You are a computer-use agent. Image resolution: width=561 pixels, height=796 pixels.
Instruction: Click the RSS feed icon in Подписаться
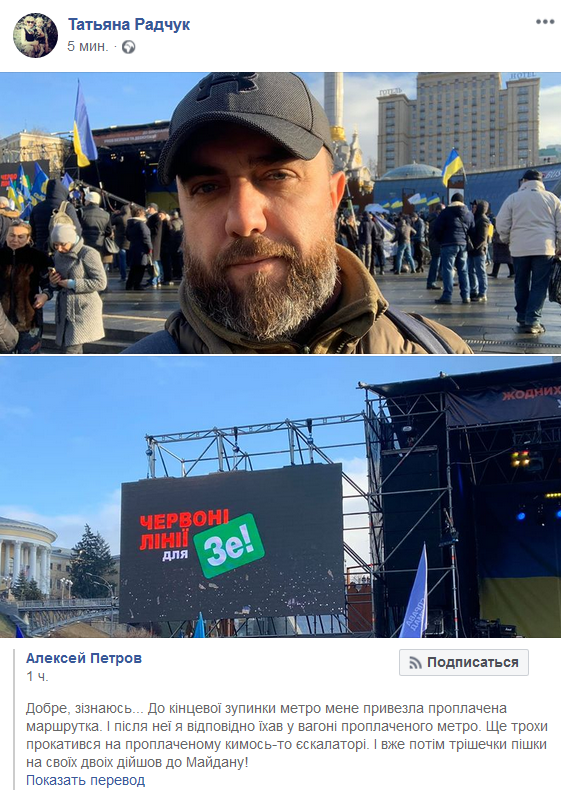pyautogui.click(x=415, y=662)
